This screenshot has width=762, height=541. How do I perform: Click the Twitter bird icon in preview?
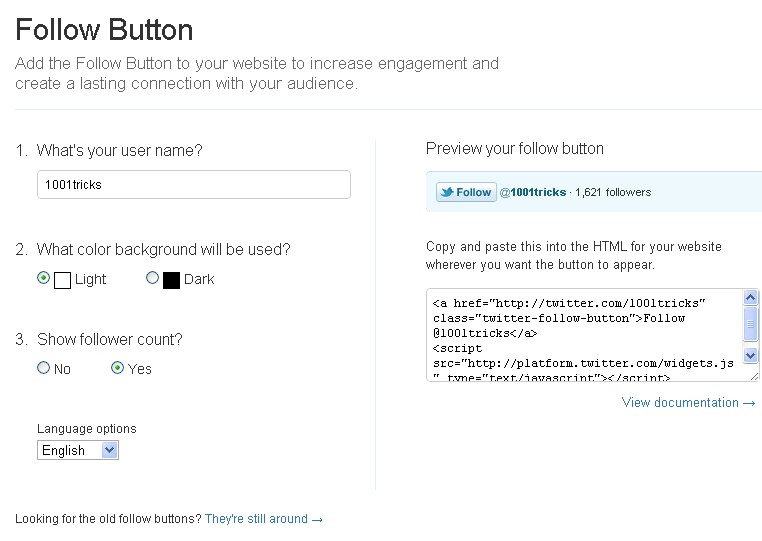(446, 192)
